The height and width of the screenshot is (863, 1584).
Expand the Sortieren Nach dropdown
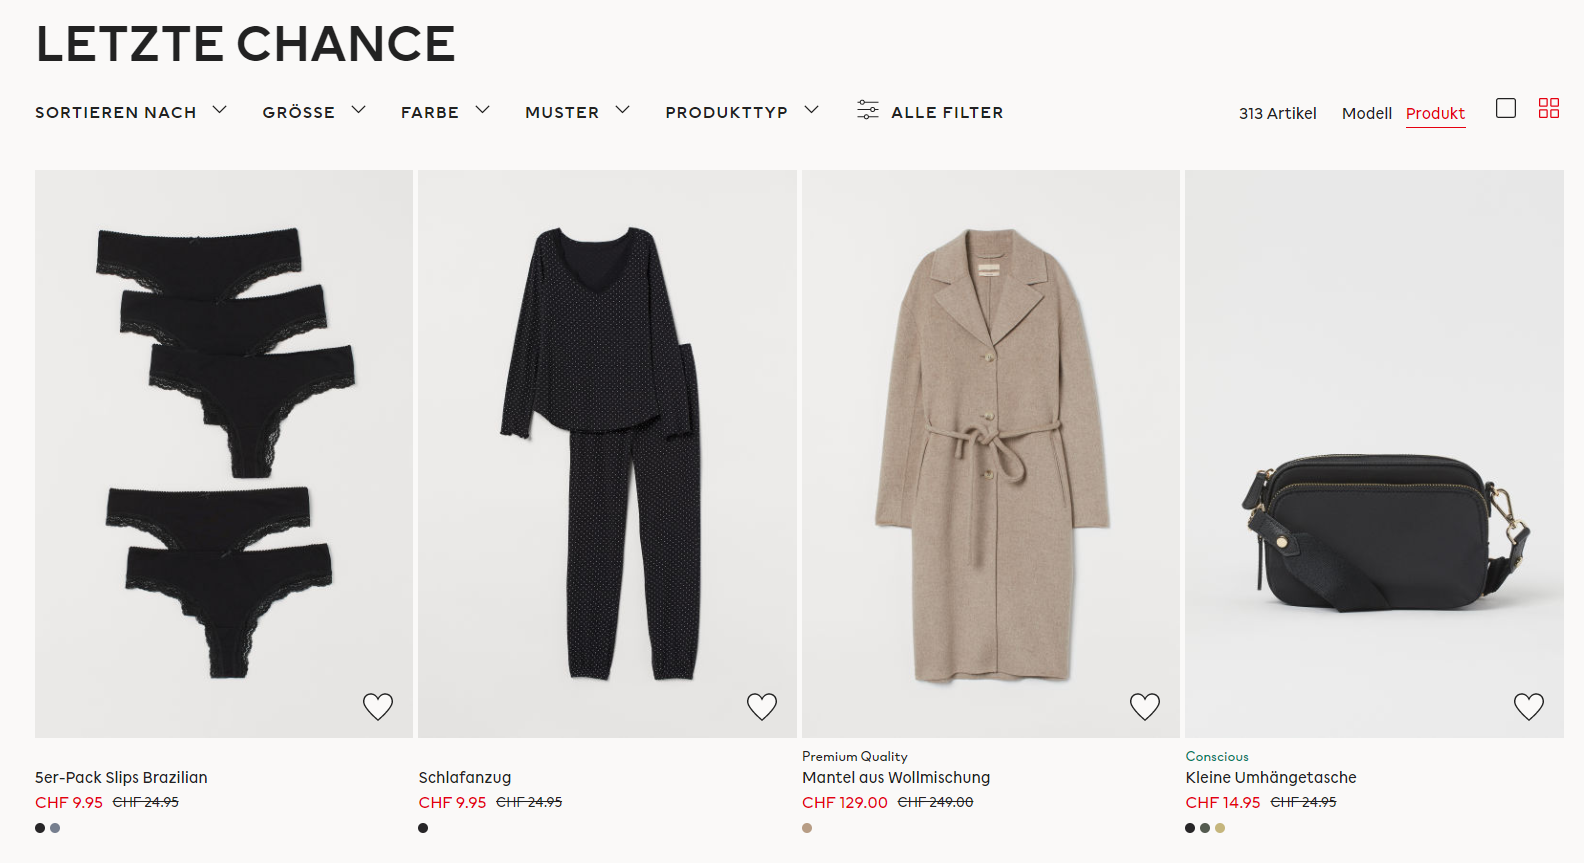[131, 112]
